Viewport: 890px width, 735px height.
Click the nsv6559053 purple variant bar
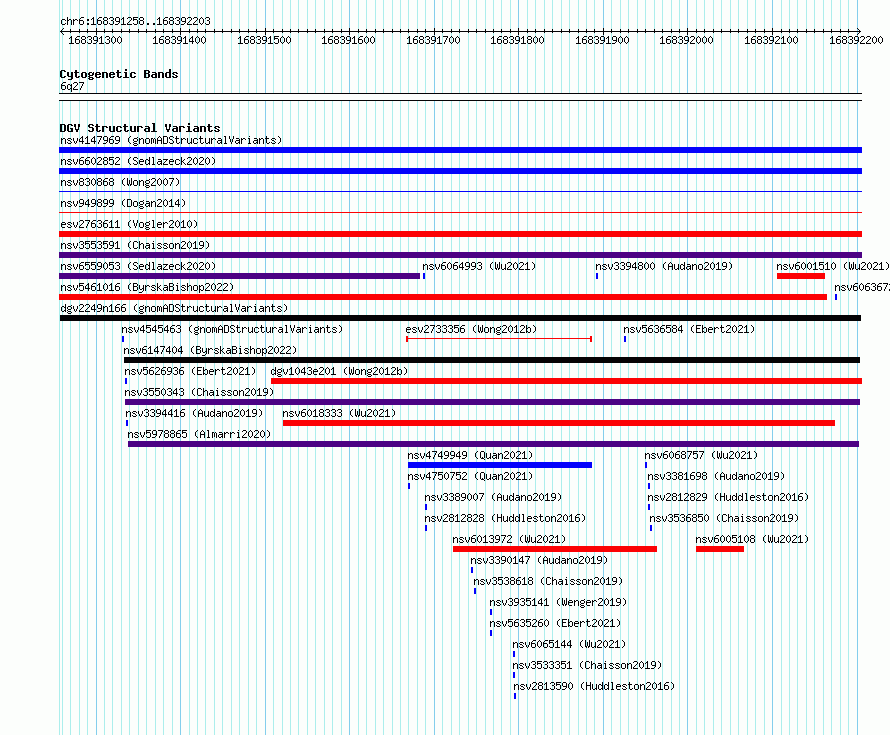click(240, 276)
